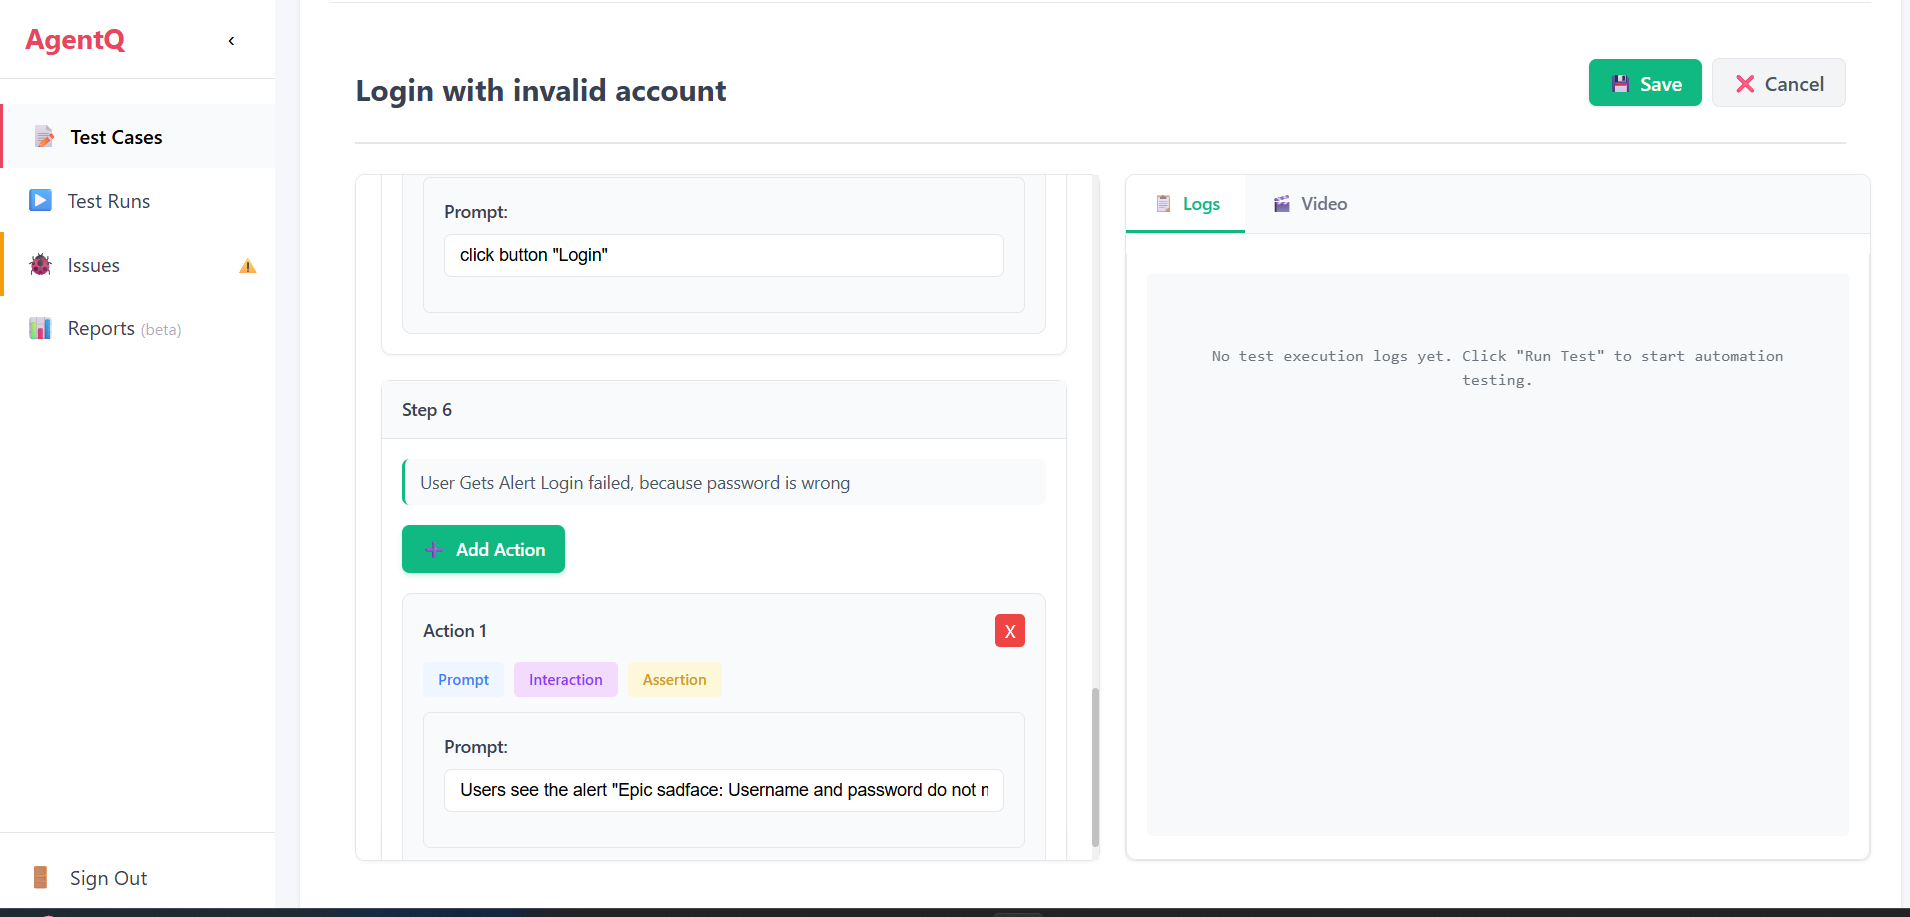Save the test case
Viewport: 1910px width, 917px height.
tap(1644, 84)
